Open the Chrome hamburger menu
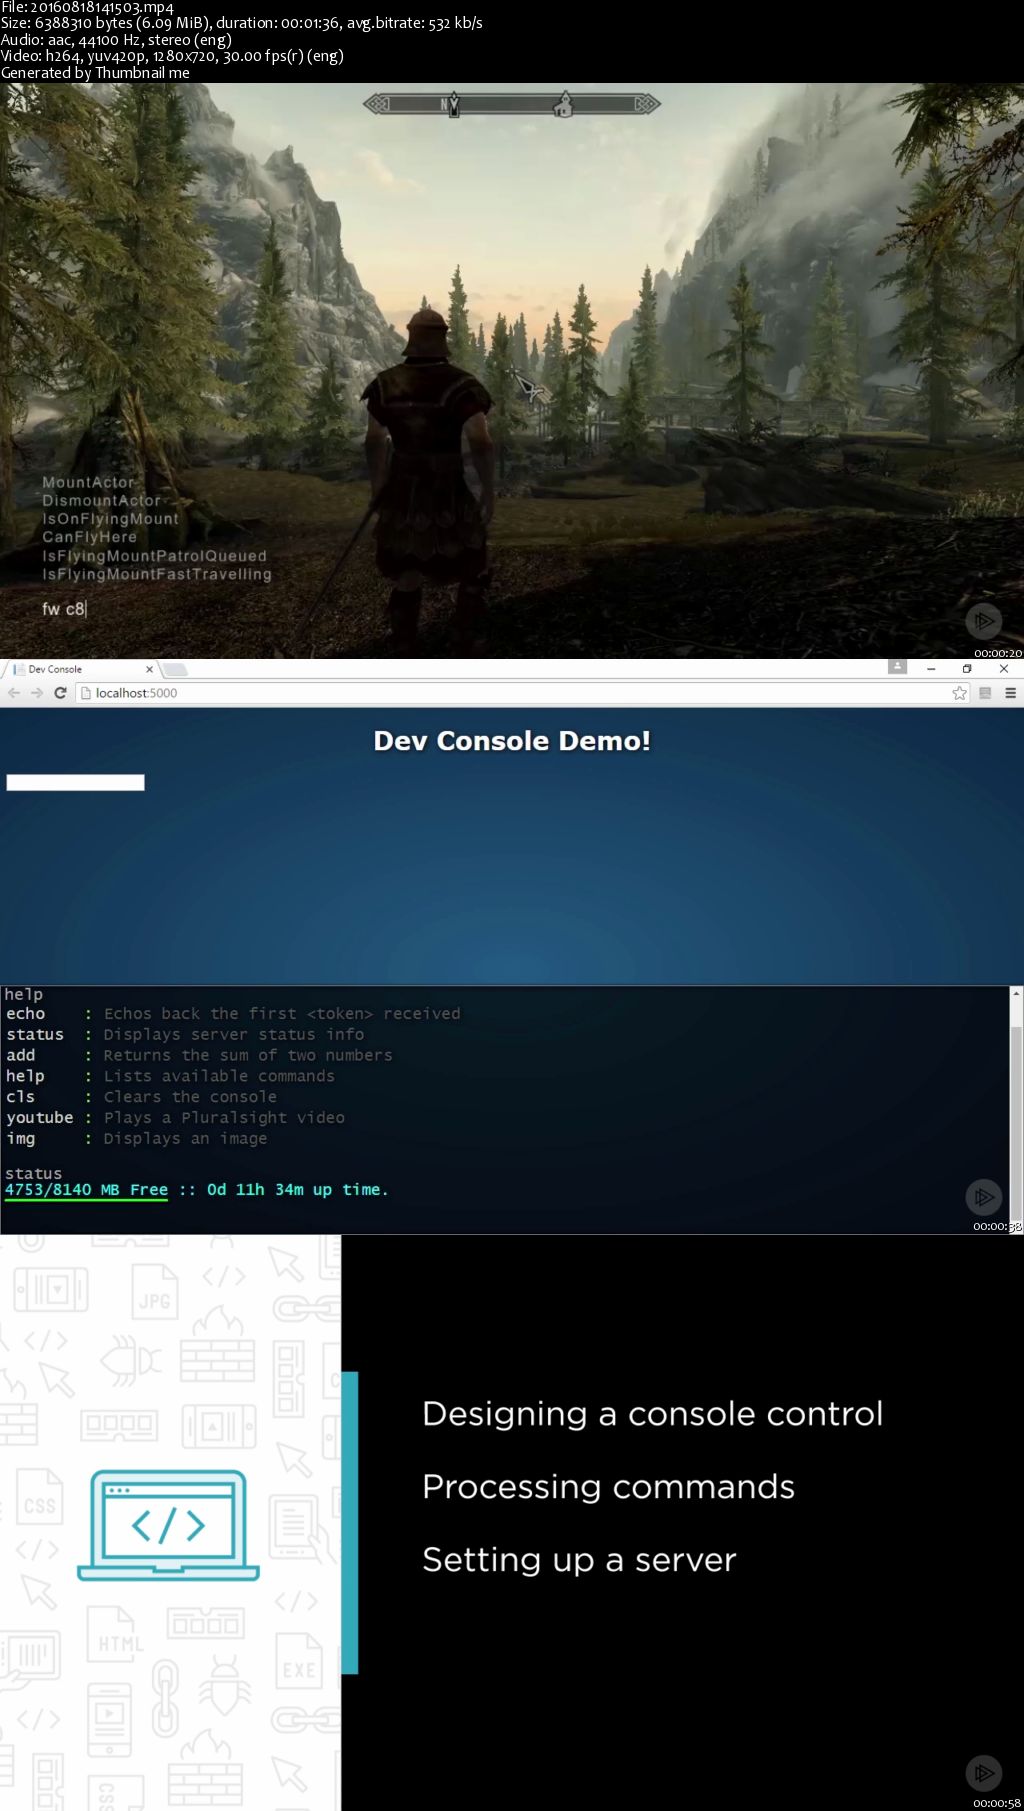 click(x=1011, y=693)
